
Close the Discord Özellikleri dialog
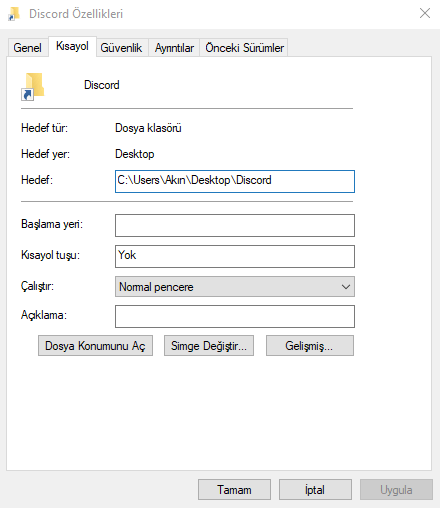click(425, 13)
